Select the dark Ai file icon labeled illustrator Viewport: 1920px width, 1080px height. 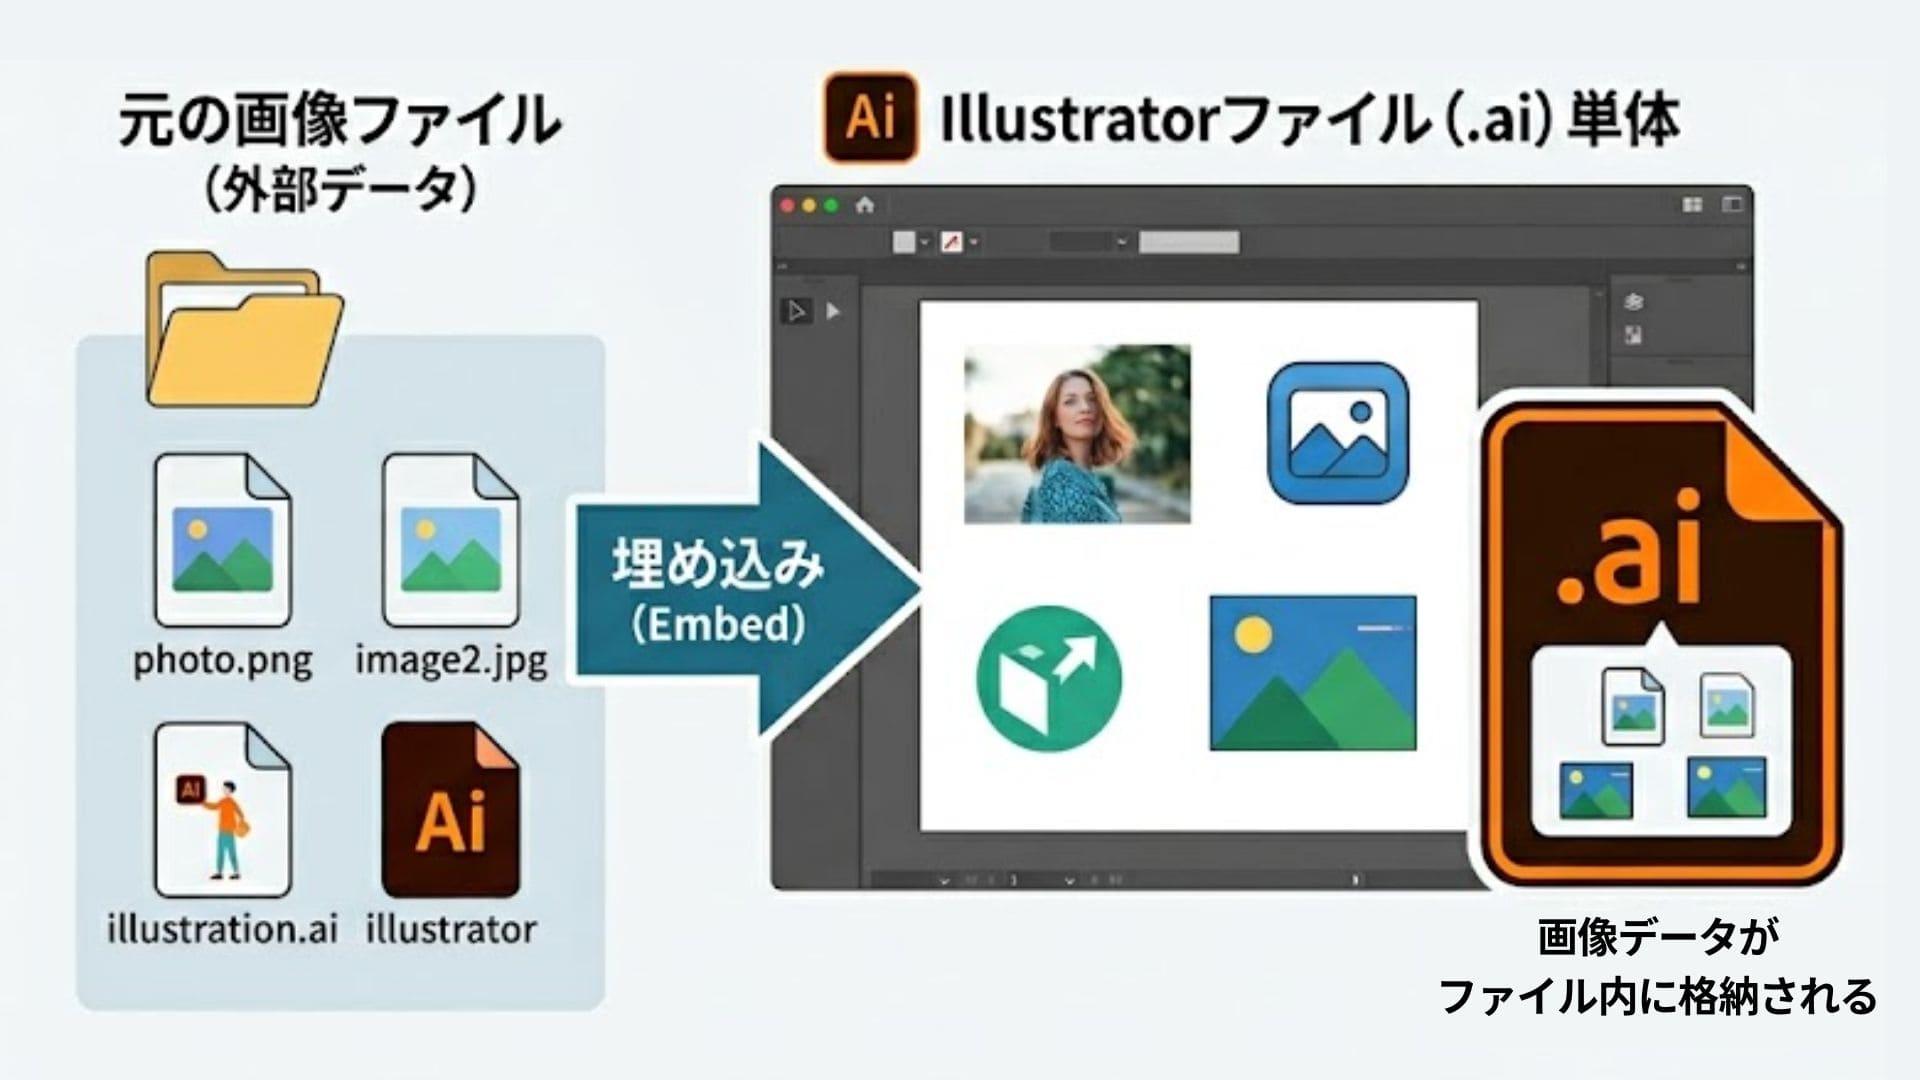451,810
